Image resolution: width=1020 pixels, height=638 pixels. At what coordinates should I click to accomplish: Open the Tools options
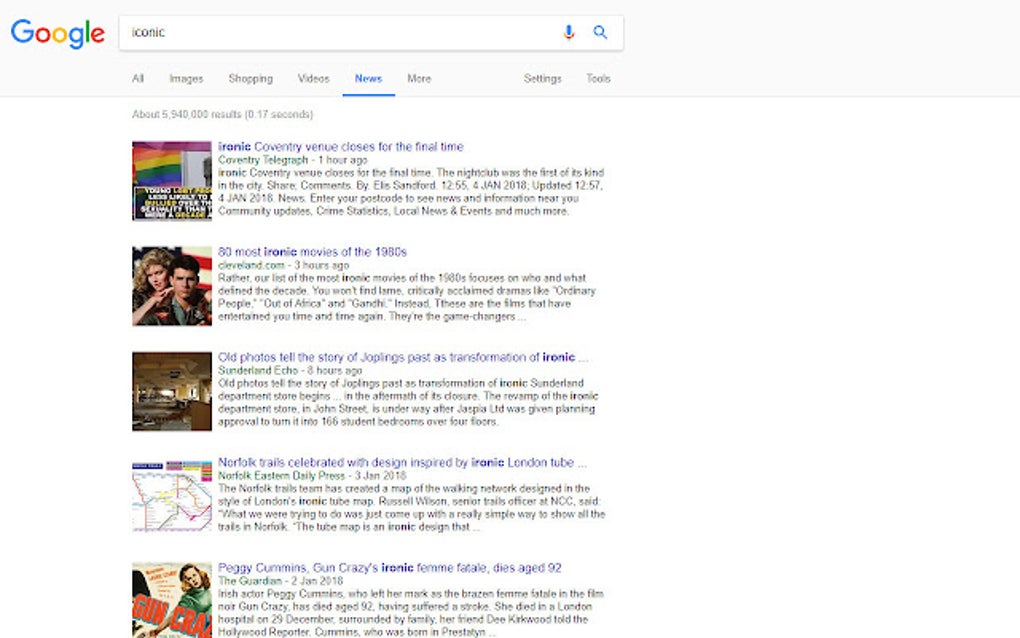[598, 78]
